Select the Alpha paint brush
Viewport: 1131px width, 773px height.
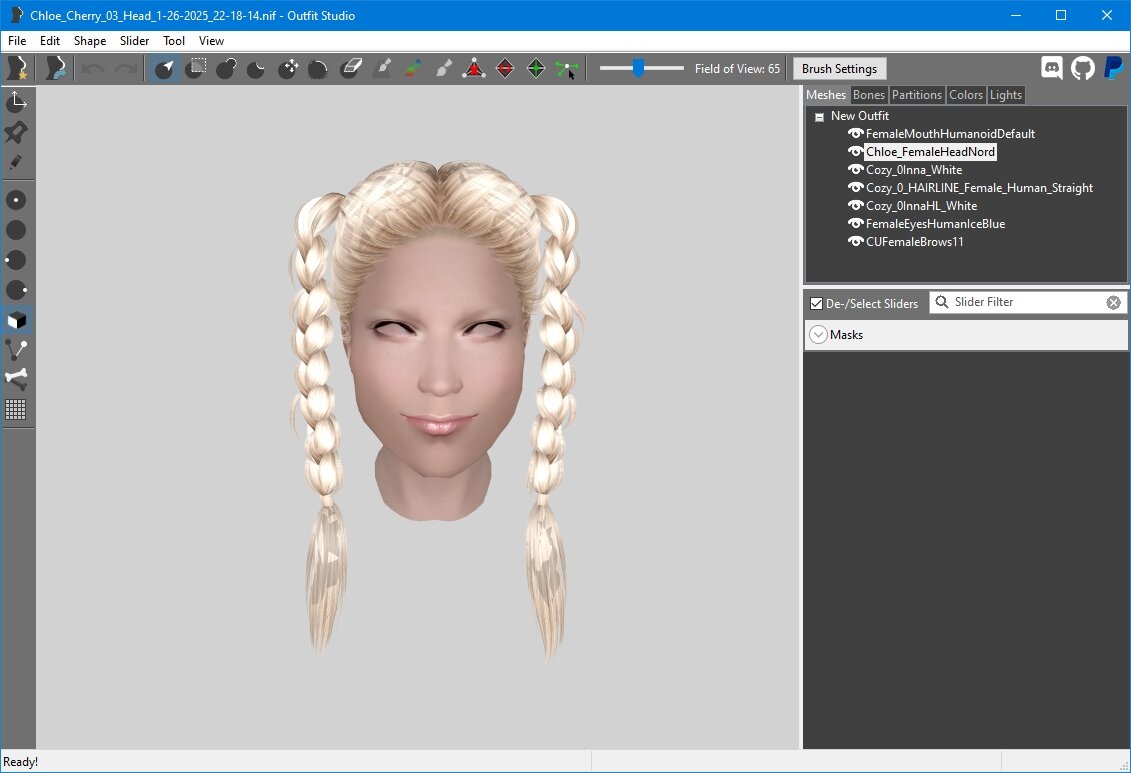click(x=444, y=69)
